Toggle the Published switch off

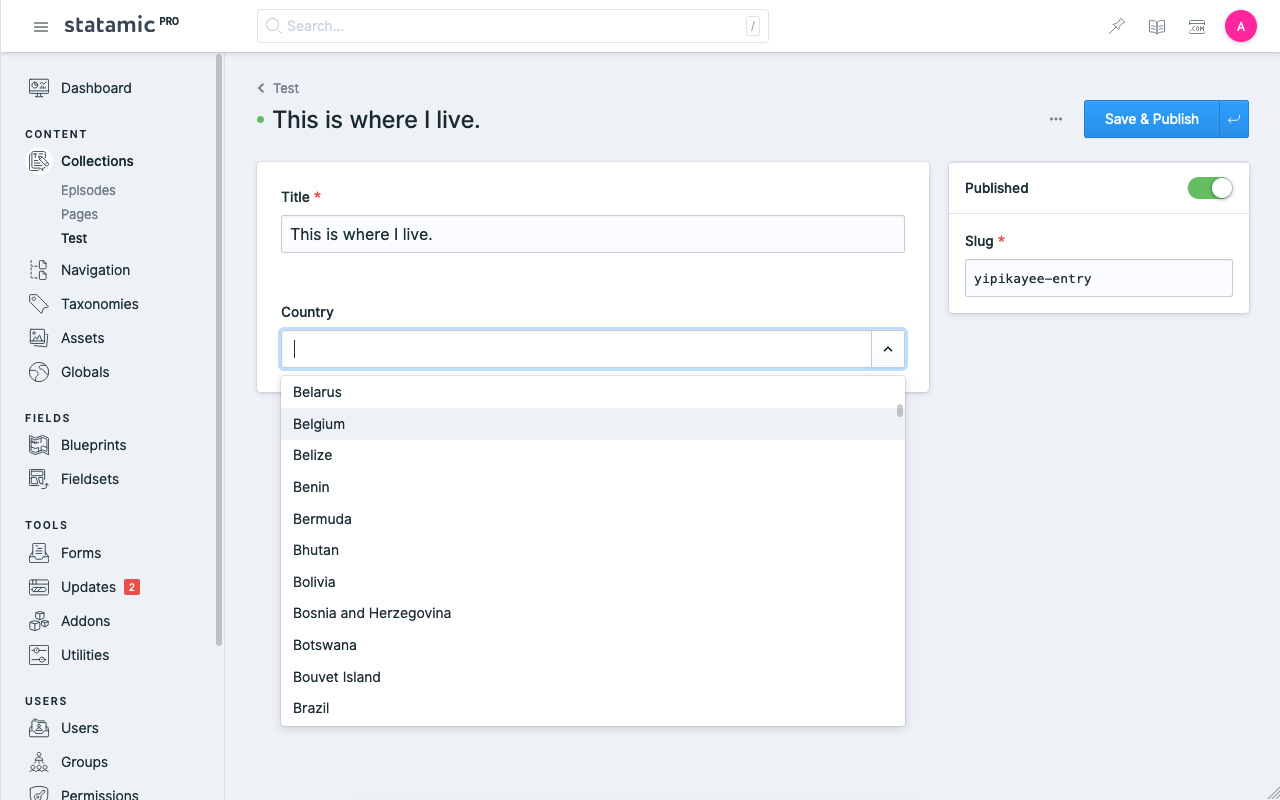pyautogui.click(x=1210, y=188)
